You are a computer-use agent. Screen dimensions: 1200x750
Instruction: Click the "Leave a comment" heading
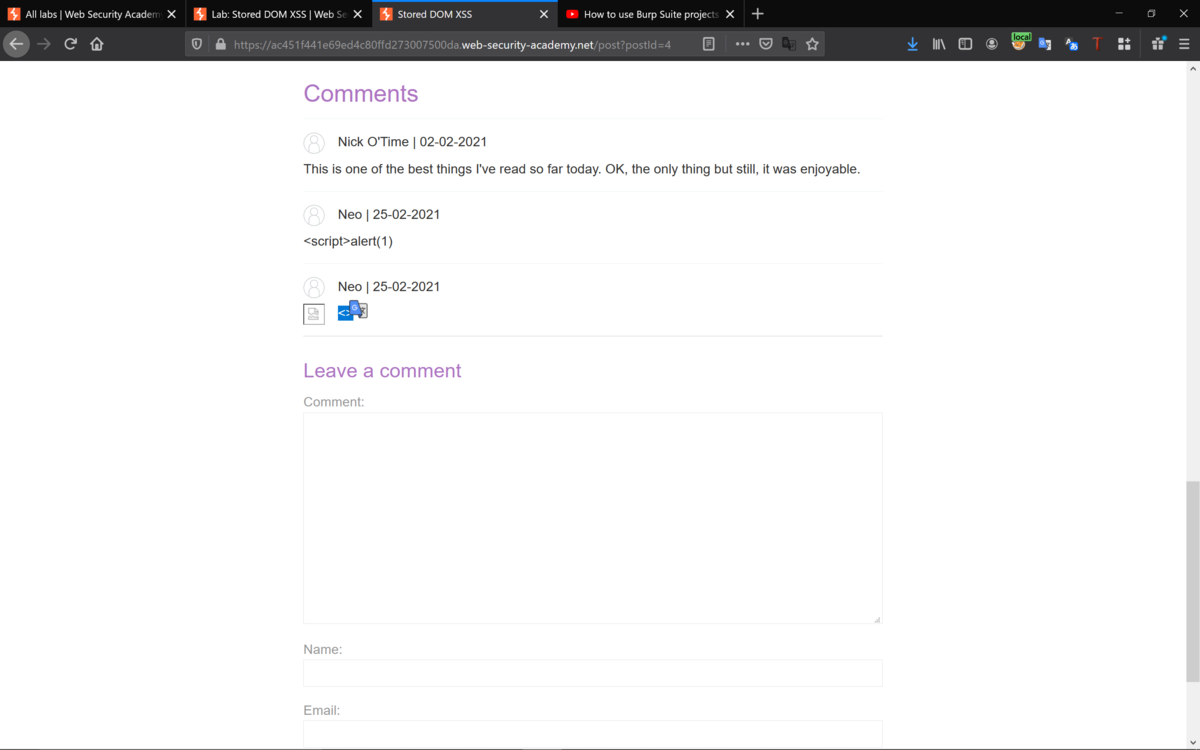tap(382, 370)
